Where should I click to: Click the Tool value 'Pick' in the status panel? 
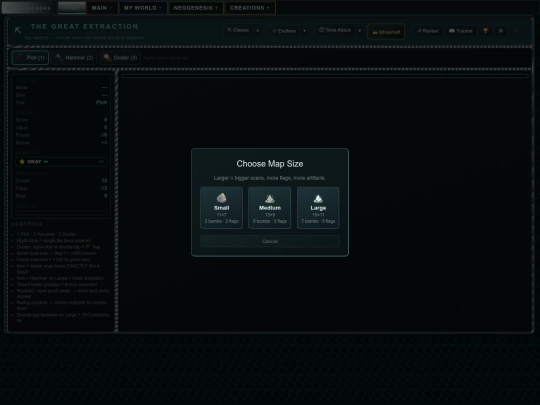tap(101, 102)
